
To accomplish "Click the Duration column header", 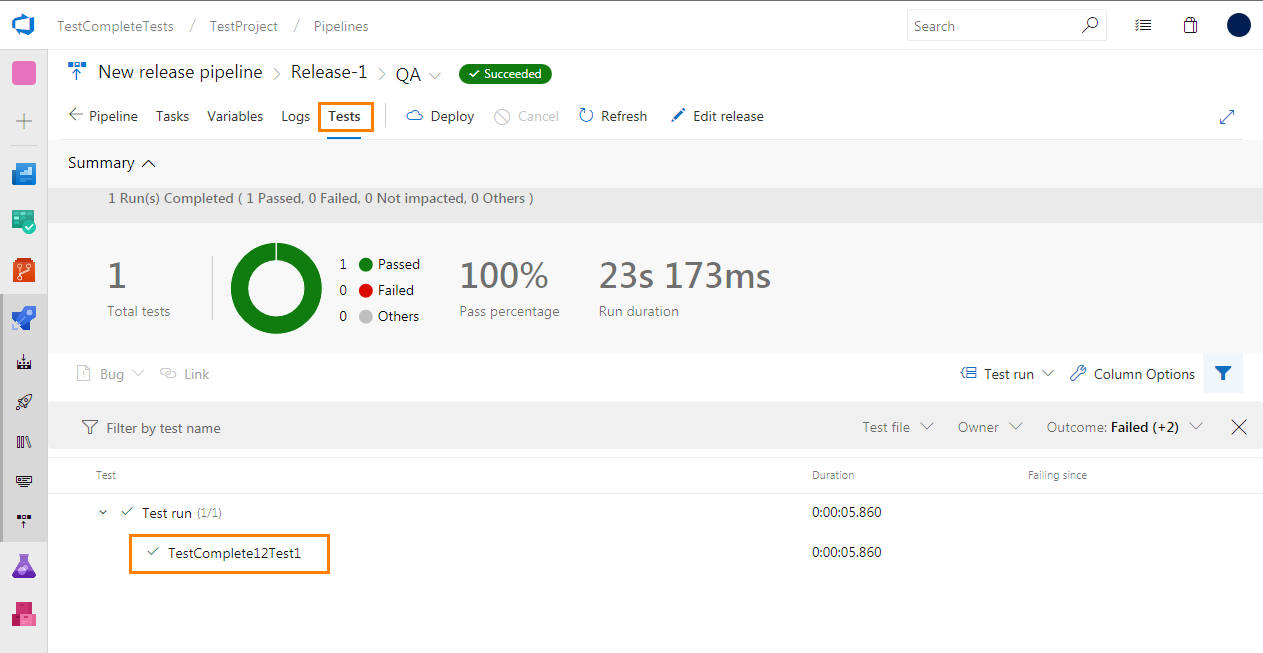I will point(833,475).
